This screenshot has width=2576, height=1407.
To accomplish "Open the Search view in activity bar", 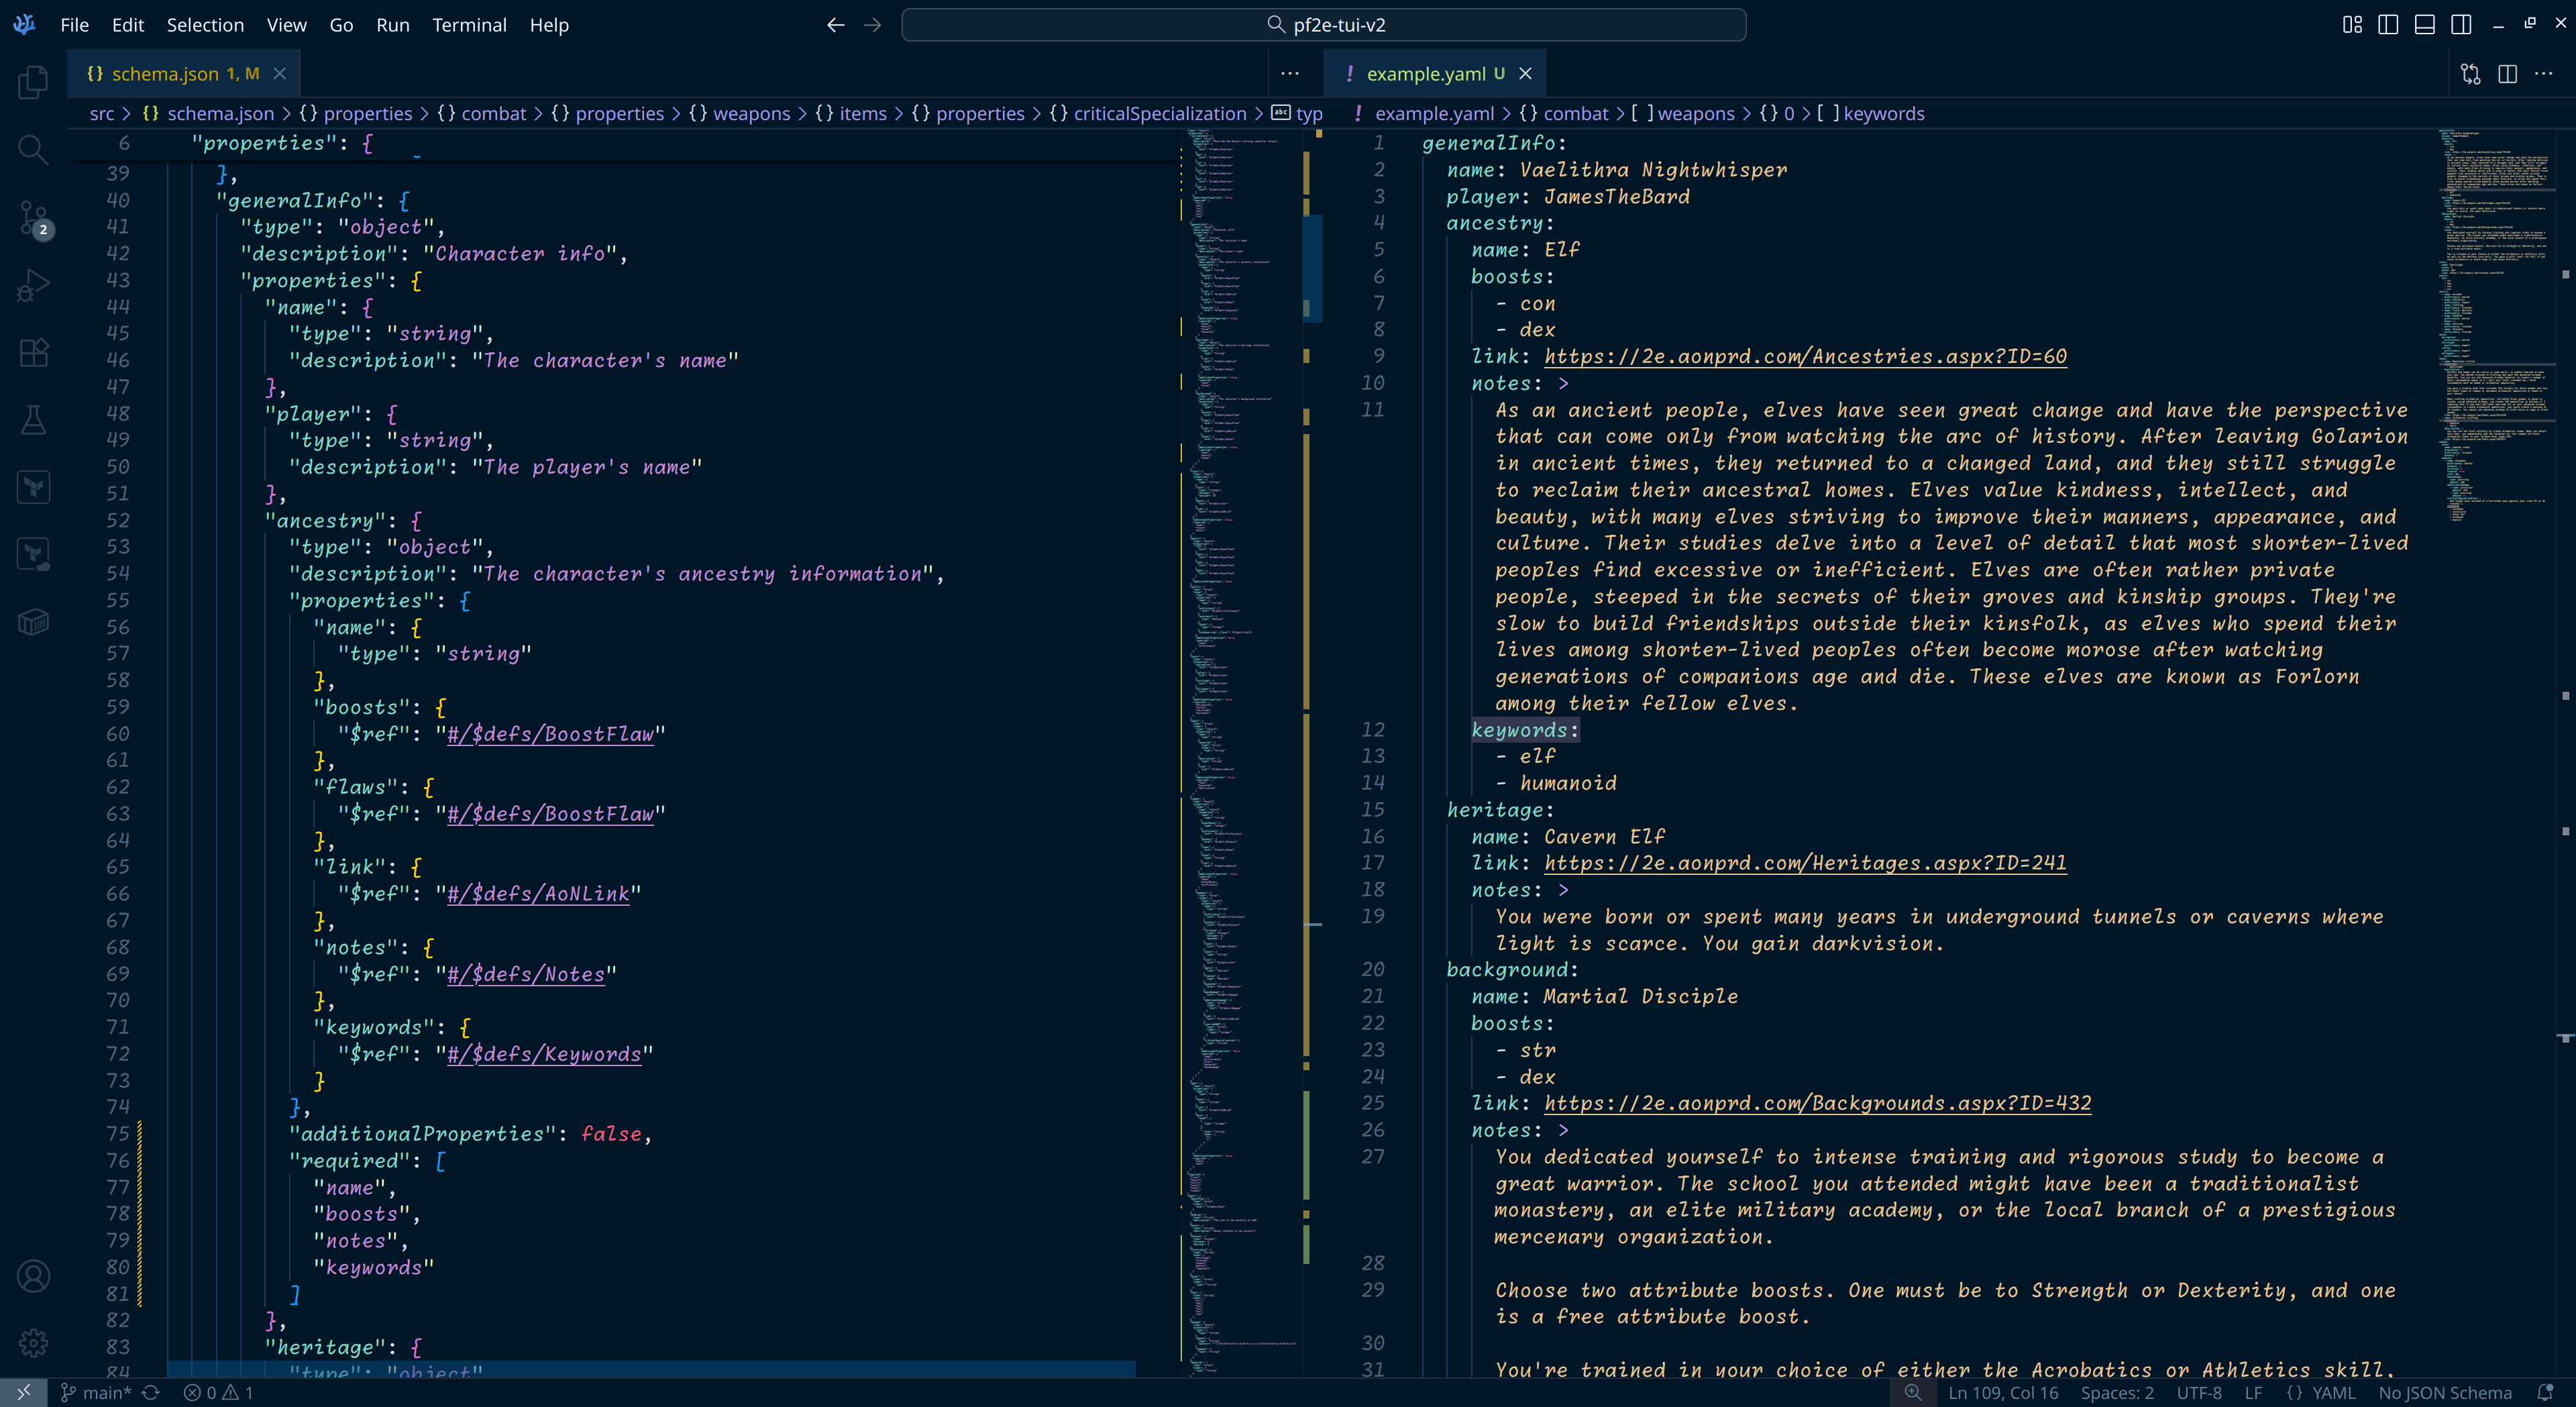I will click(33, 150).
